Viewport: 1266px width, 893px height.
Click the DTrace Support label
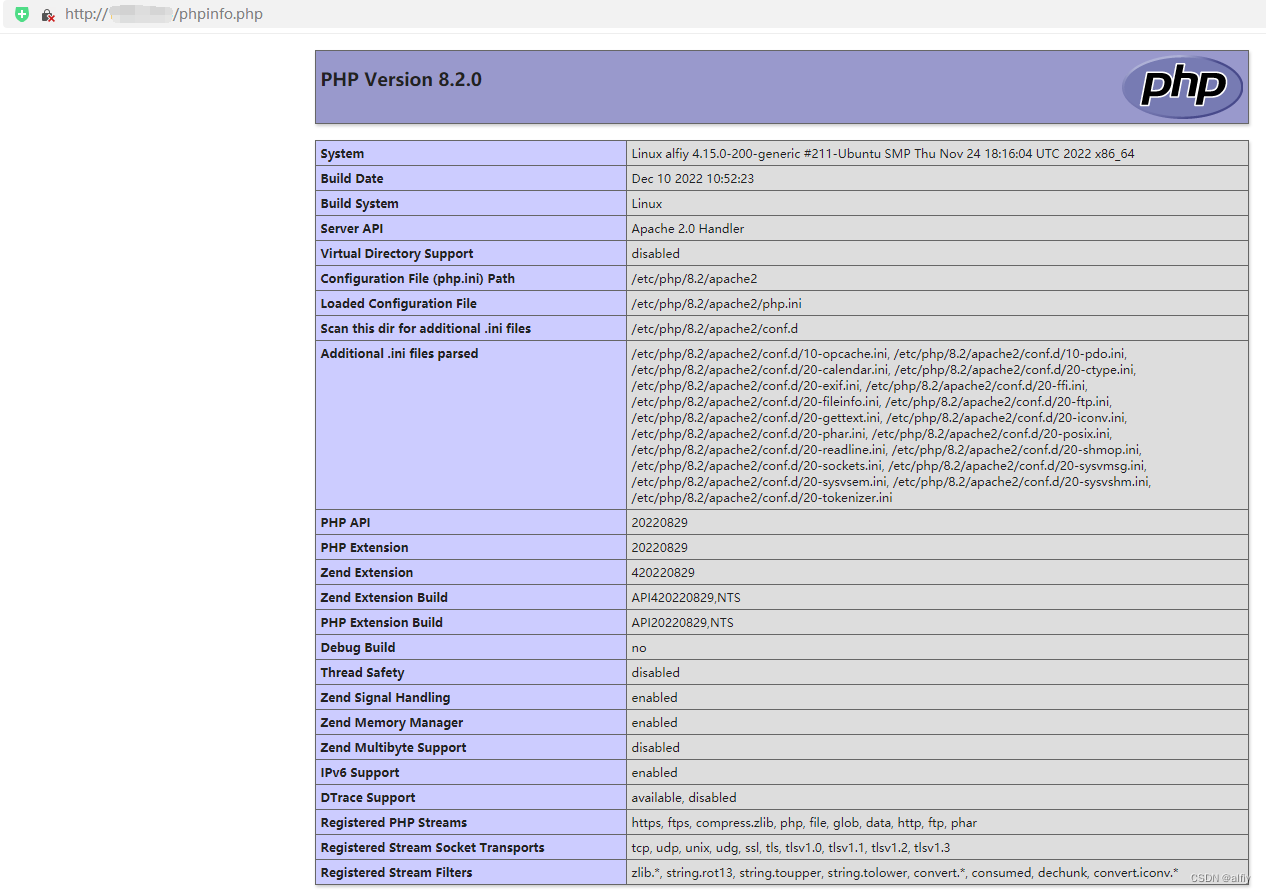(x=368, y=798)
